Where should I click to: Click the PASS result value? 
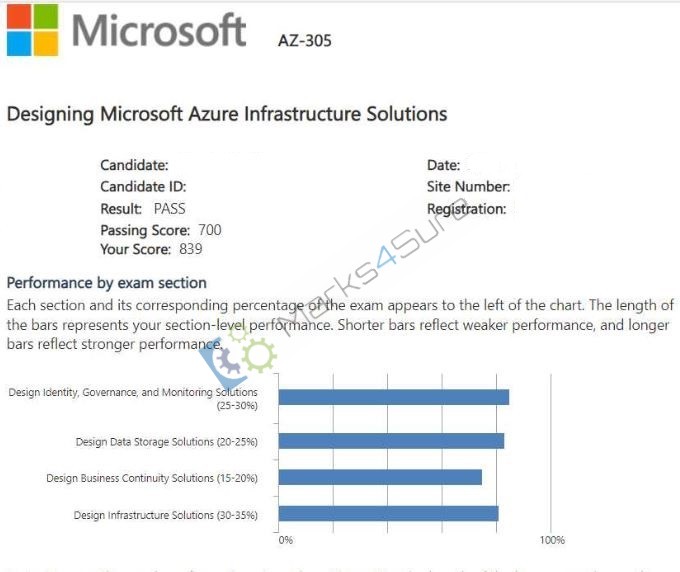coord(170,209)
